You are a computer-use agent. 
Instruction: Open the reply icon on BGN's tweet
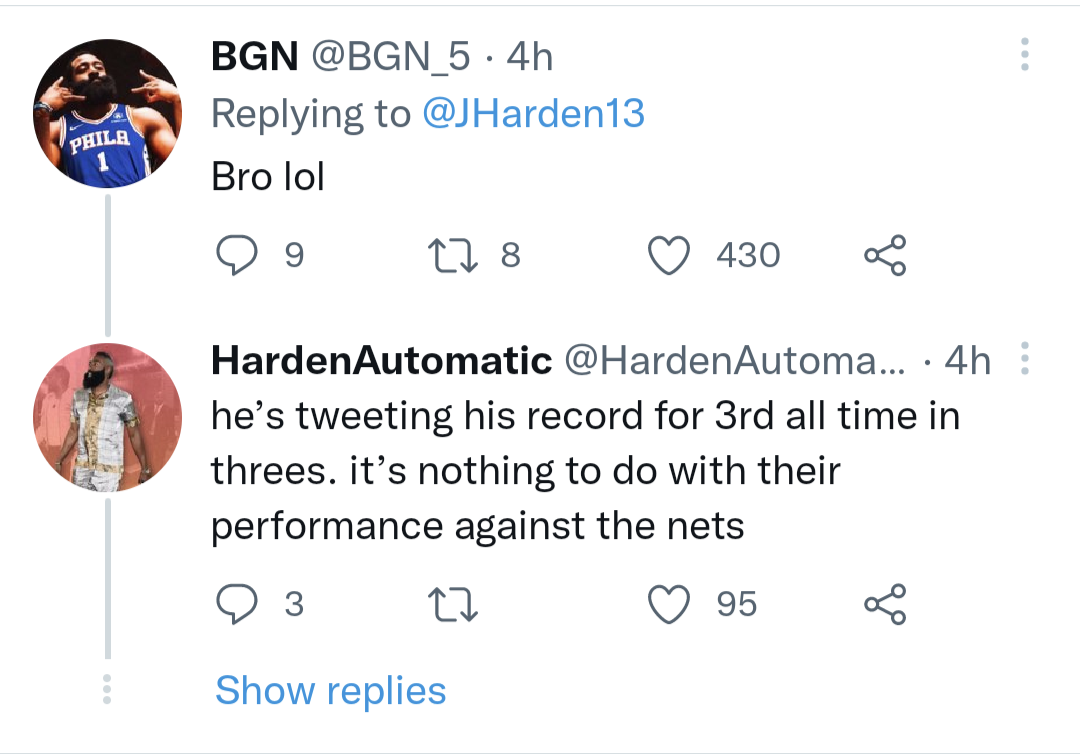click(x=237, y=254)
